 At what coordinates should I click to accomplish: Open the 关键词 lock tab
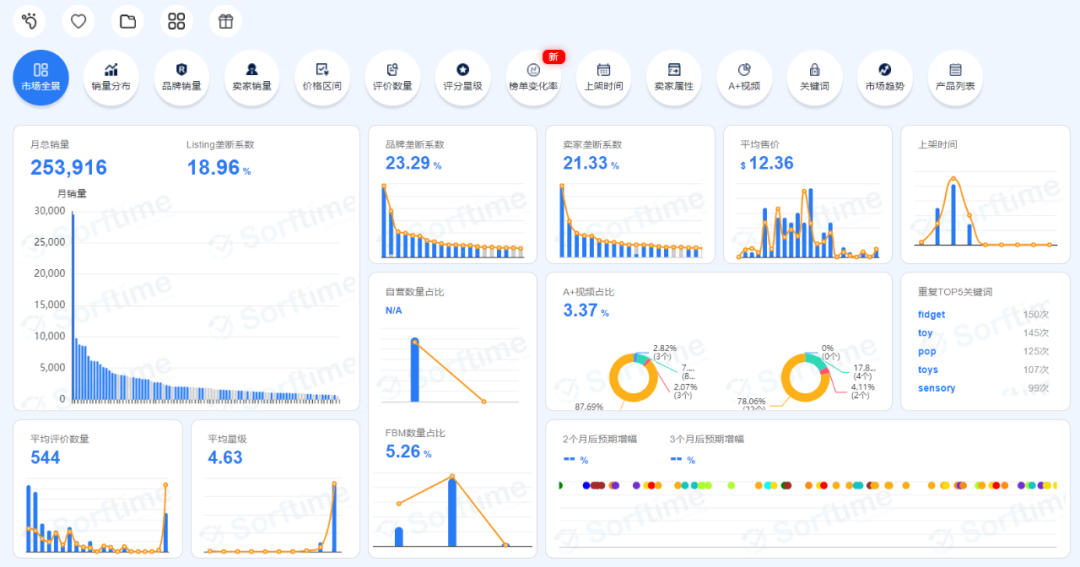click(x=814, y=78)
